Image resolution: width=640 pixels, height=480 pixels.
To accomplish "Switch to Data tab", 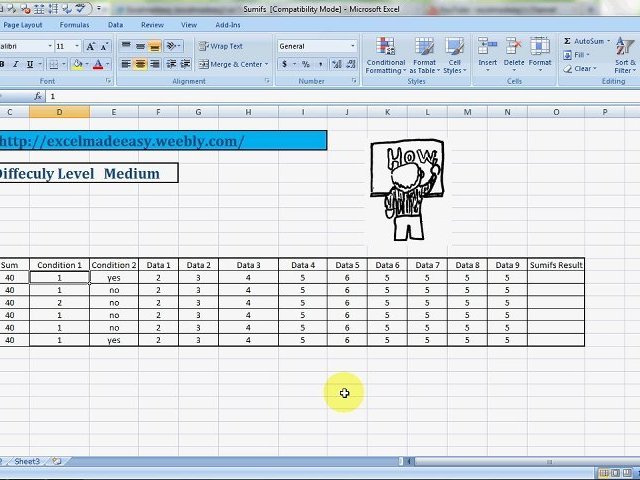I will click(116, 25).
